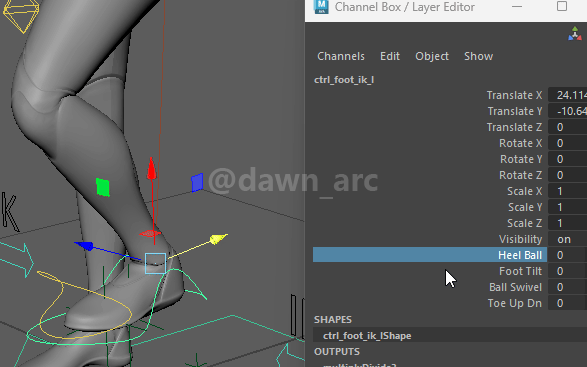Click the Rotate X value field

click(x=567, y=143)
